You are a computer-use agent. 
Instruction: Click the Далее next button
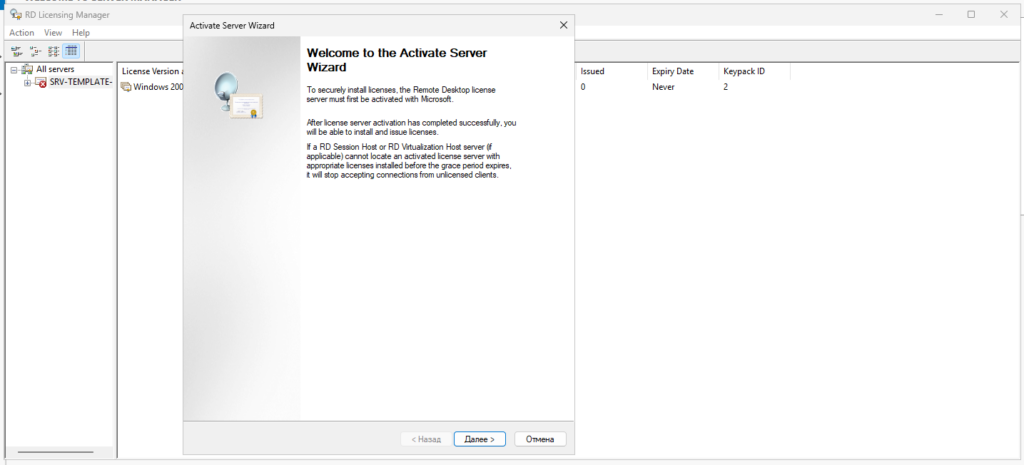tap(479, 440)
